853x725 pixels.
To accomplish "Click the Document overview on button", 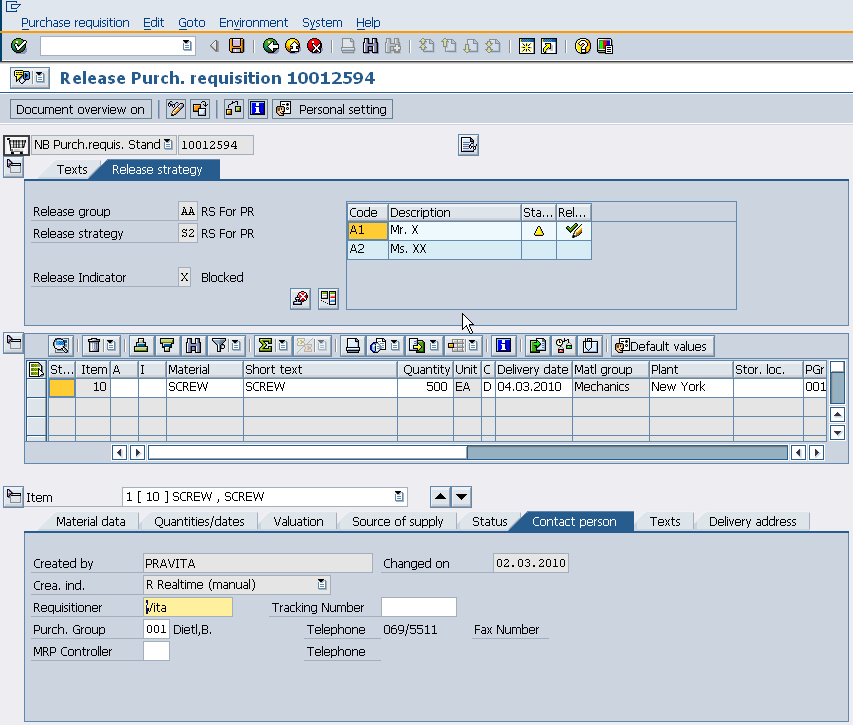I will click(x=81, y=109).
